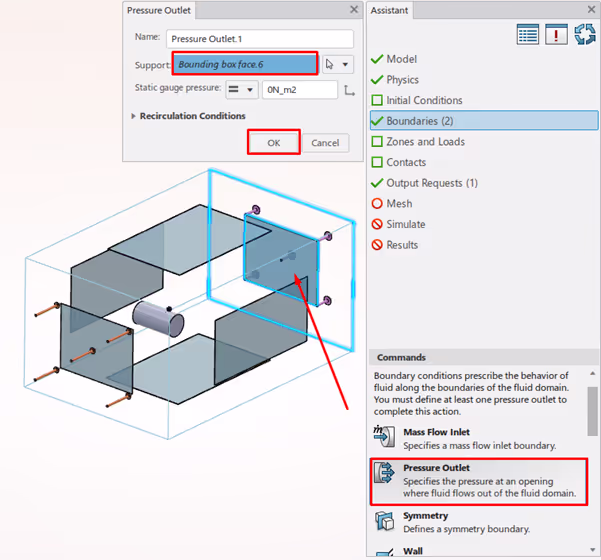Select the cylinder body in the 3D view
The height and width of the screenshot is (560, 601).
click(x=159, y=319)
